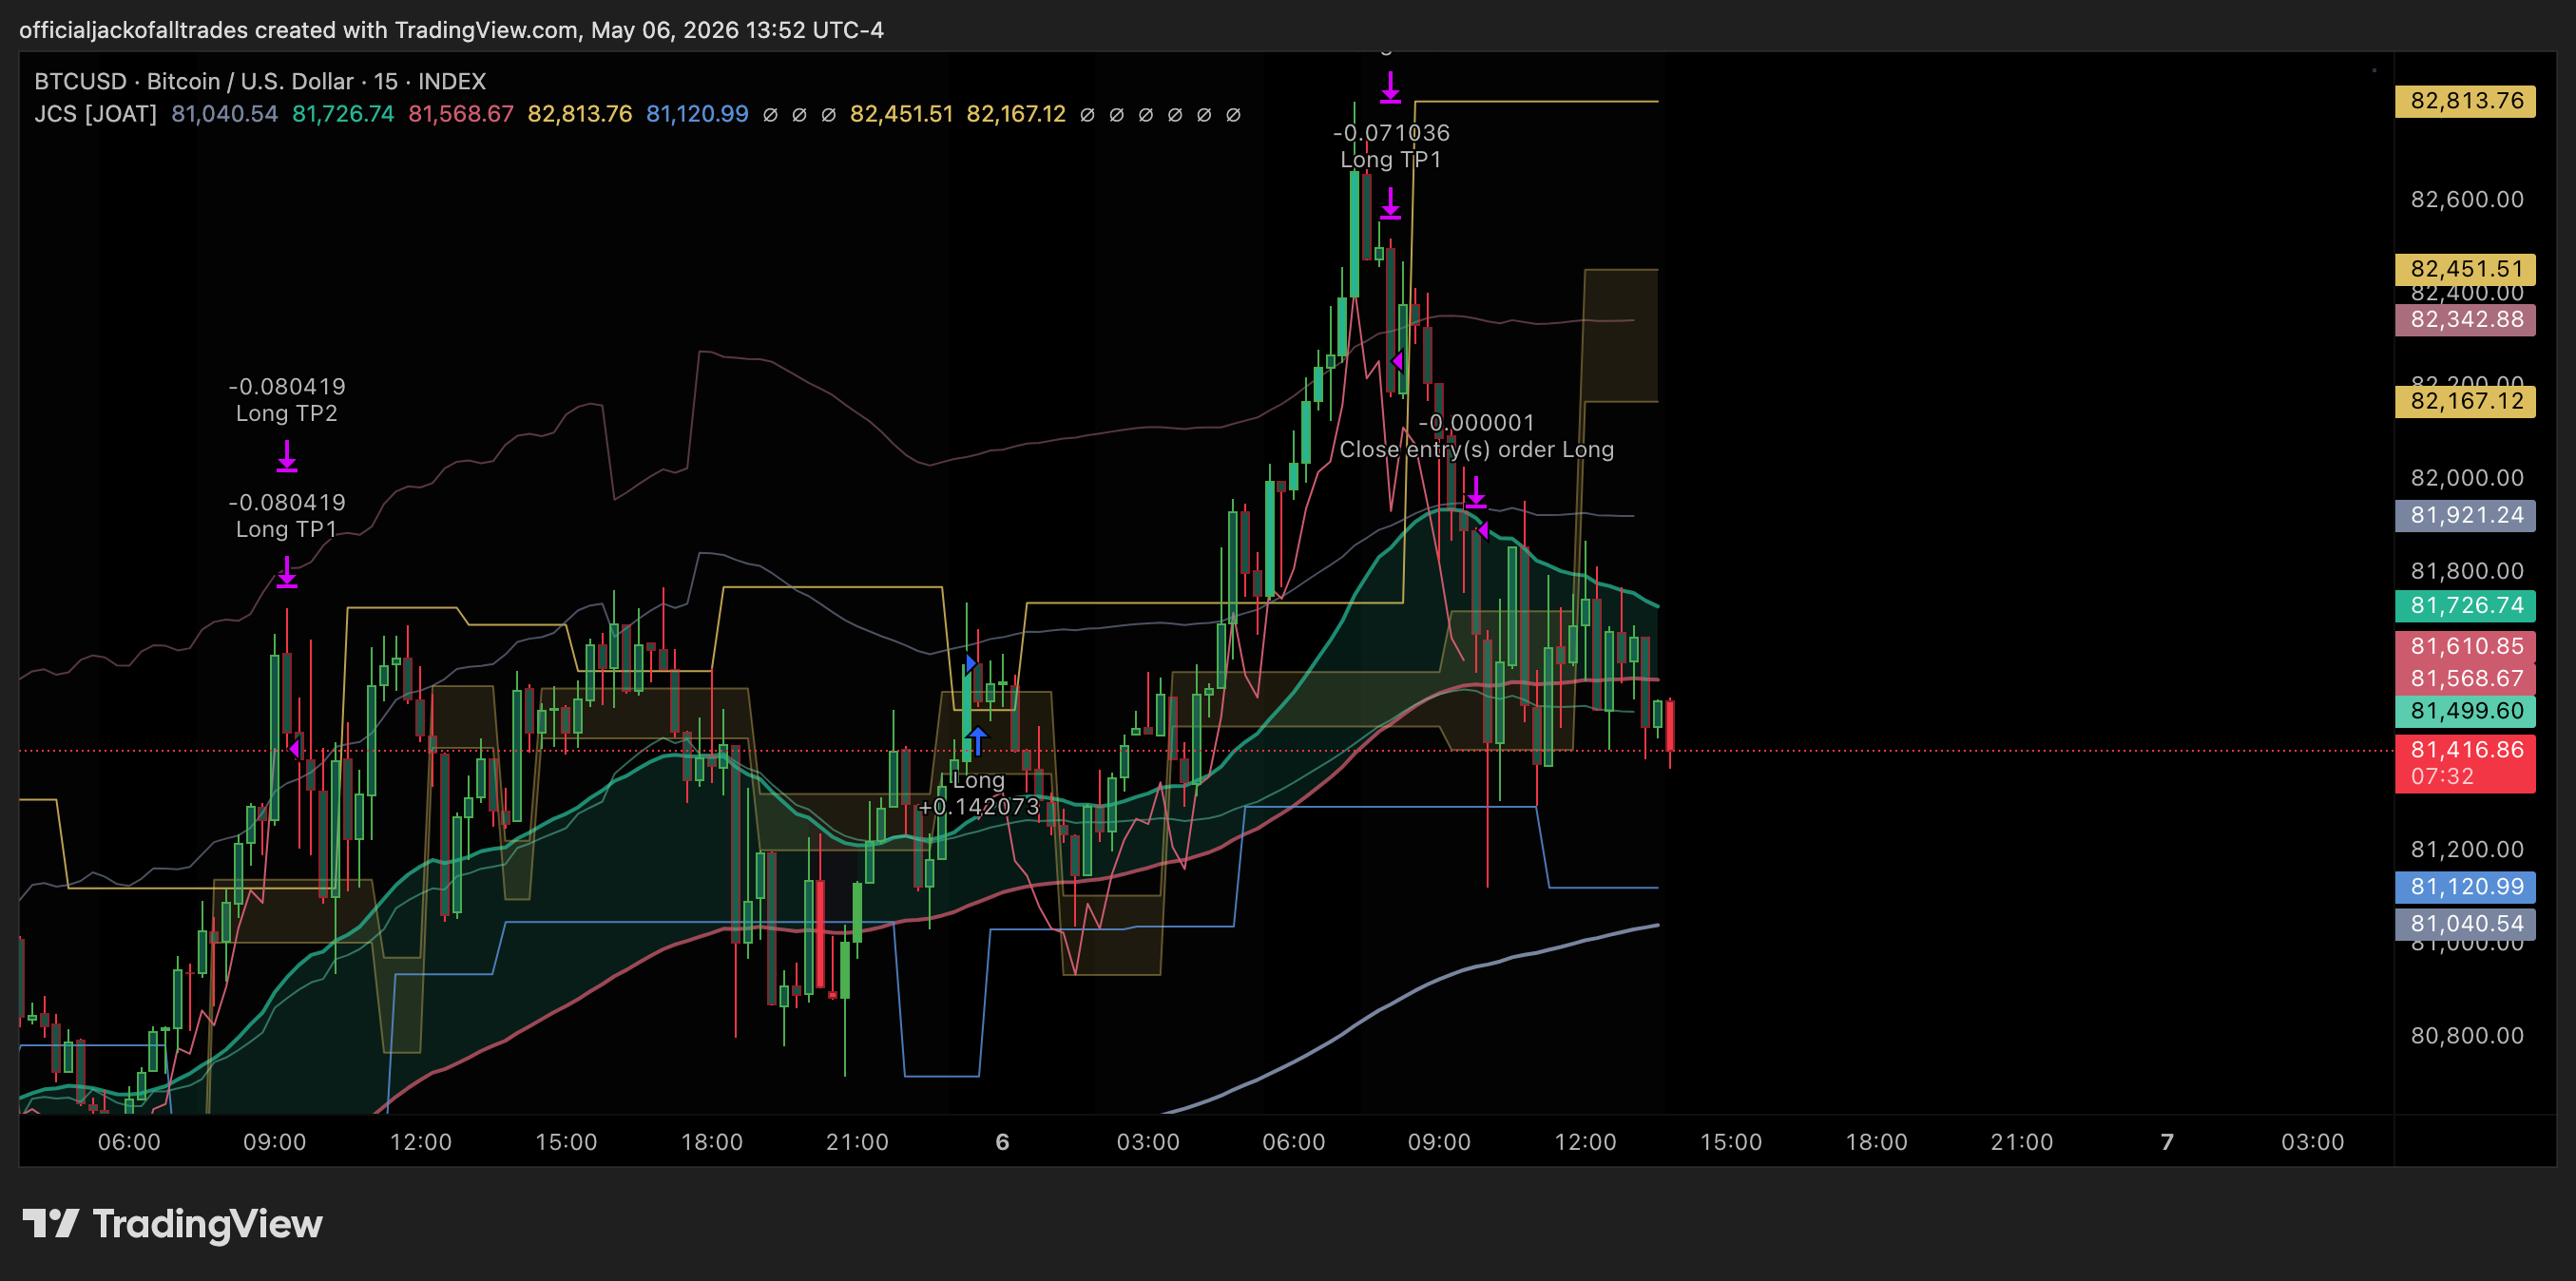This screenshot has height=1281, width=2576.
Task: Click the date label 6 on the time axis
Action: click(x=1002, y=1142)
